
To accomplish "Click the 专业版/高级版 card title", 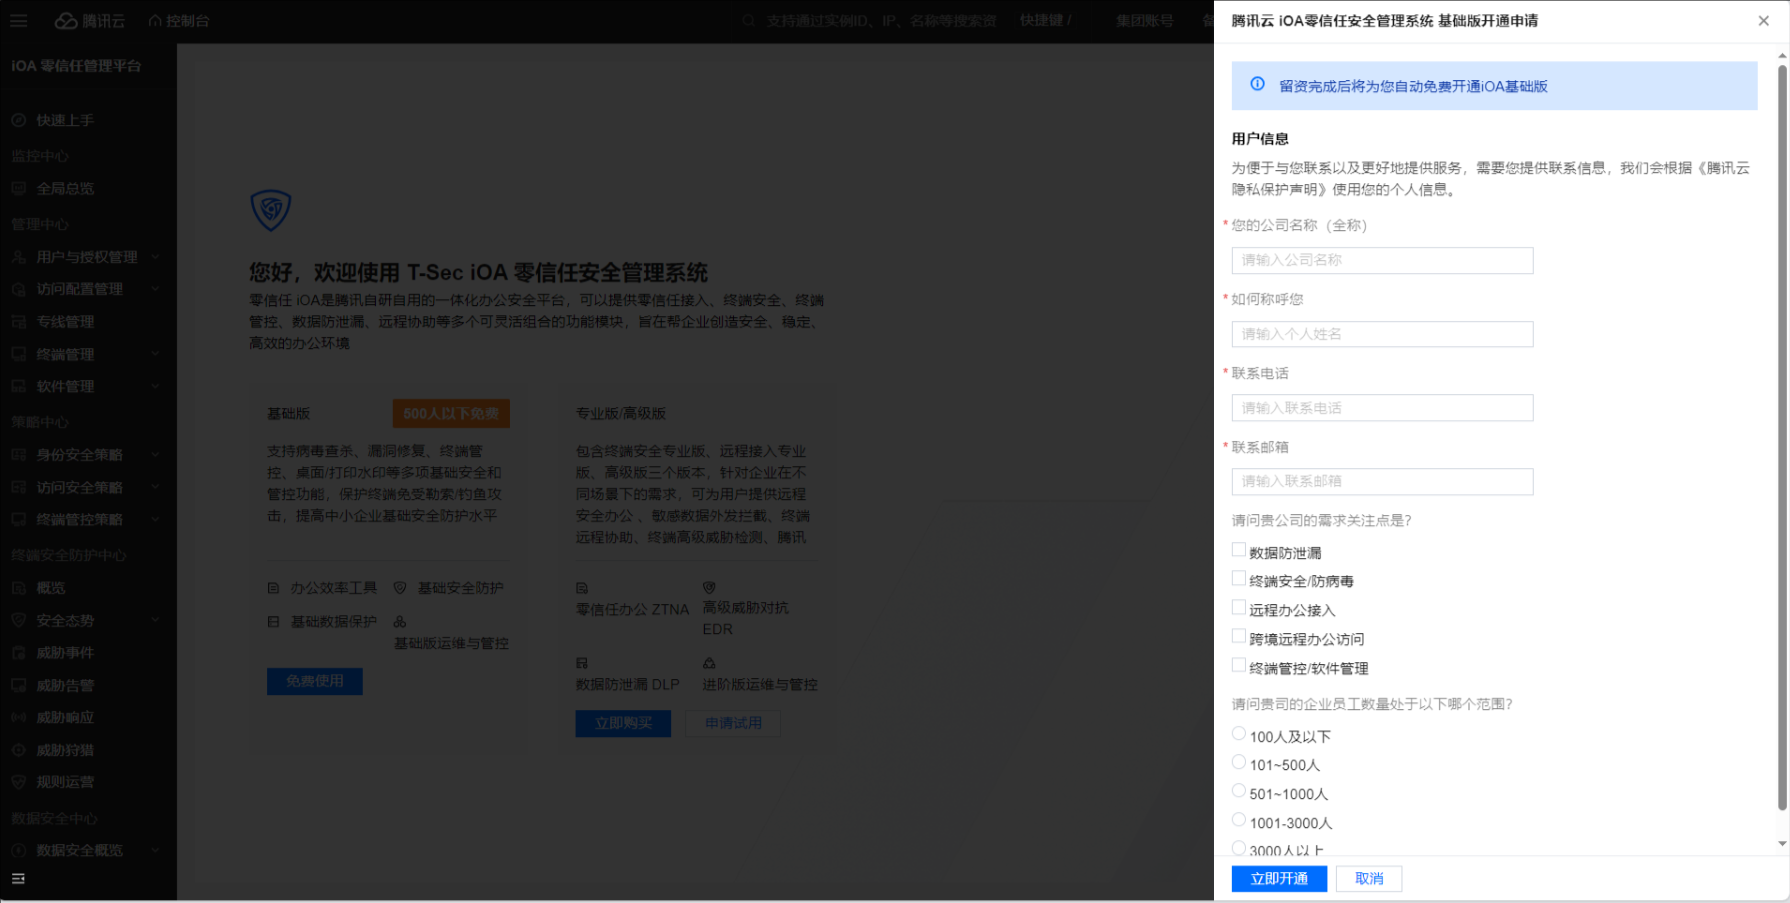I will point(621,413).
